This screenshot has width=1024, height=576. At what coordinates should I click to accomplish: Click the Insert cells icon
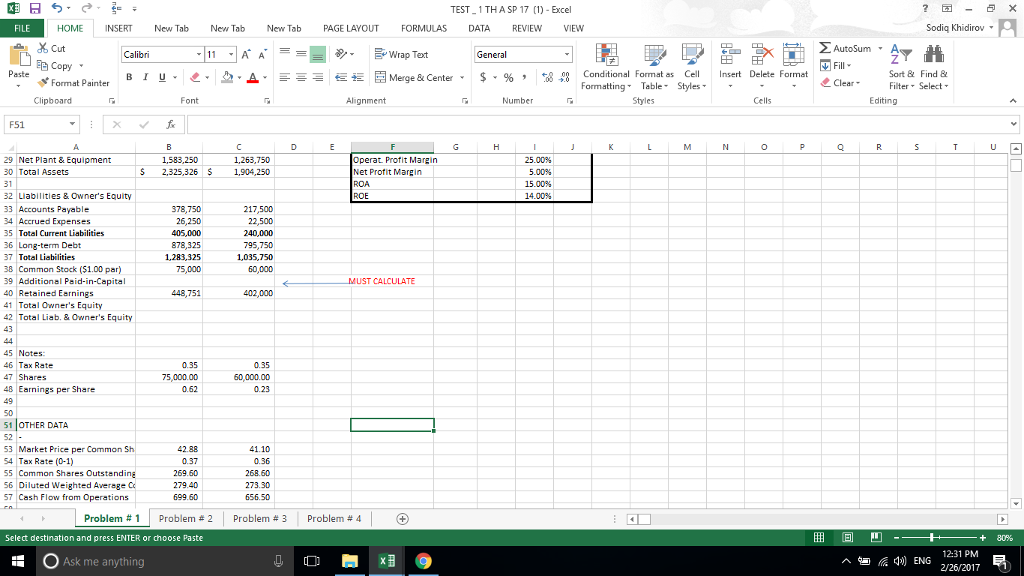click(729, 56)
